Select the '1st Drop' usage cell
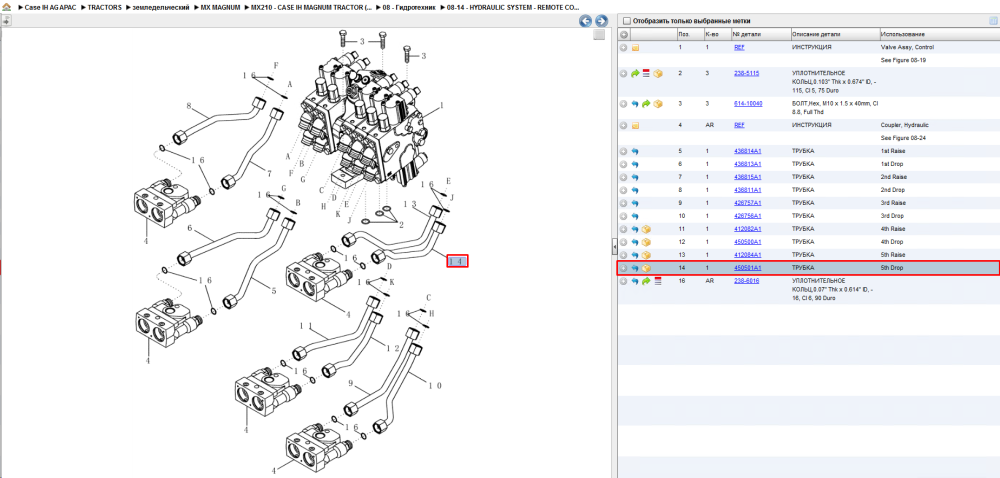 (x=892, y=164)
